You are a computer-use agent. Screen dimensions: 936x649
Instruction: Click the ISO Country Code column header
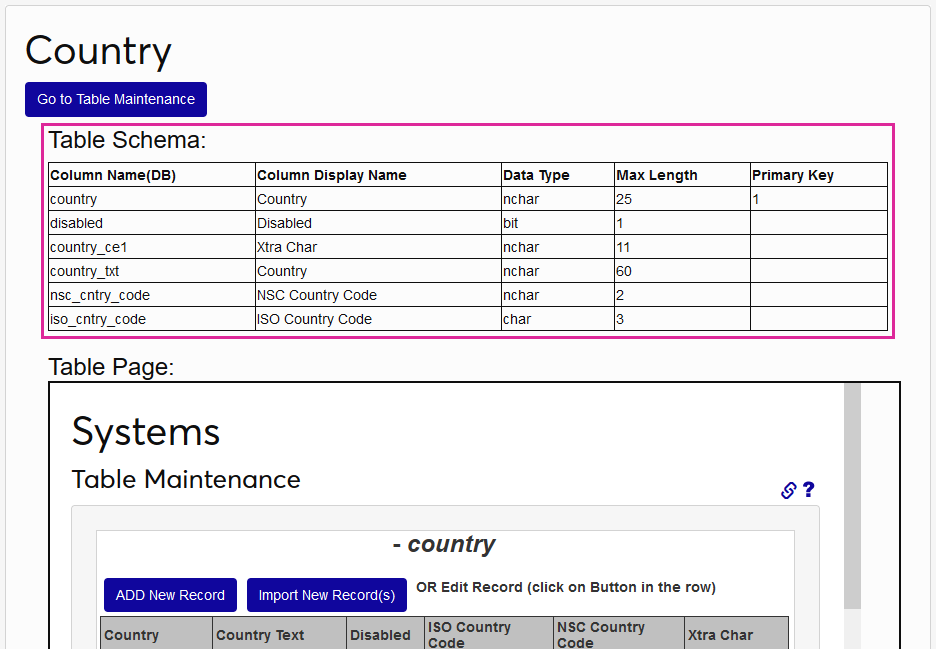tap(470, 633)
